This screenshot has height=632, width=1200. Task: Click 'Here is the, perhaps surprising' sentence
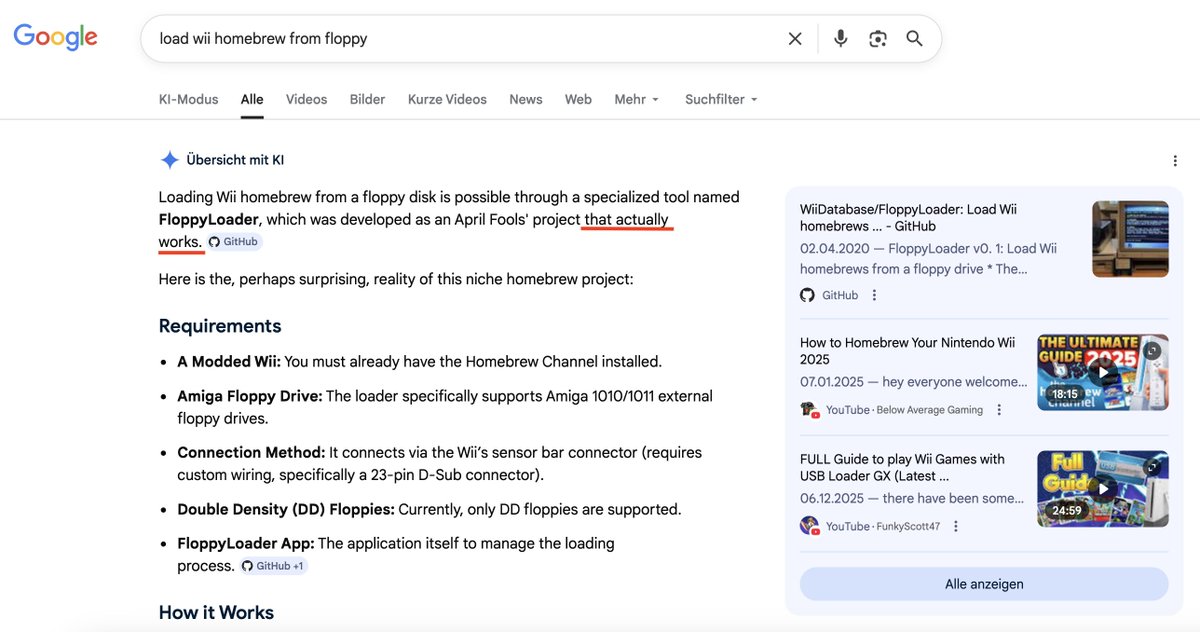(396, 279)
